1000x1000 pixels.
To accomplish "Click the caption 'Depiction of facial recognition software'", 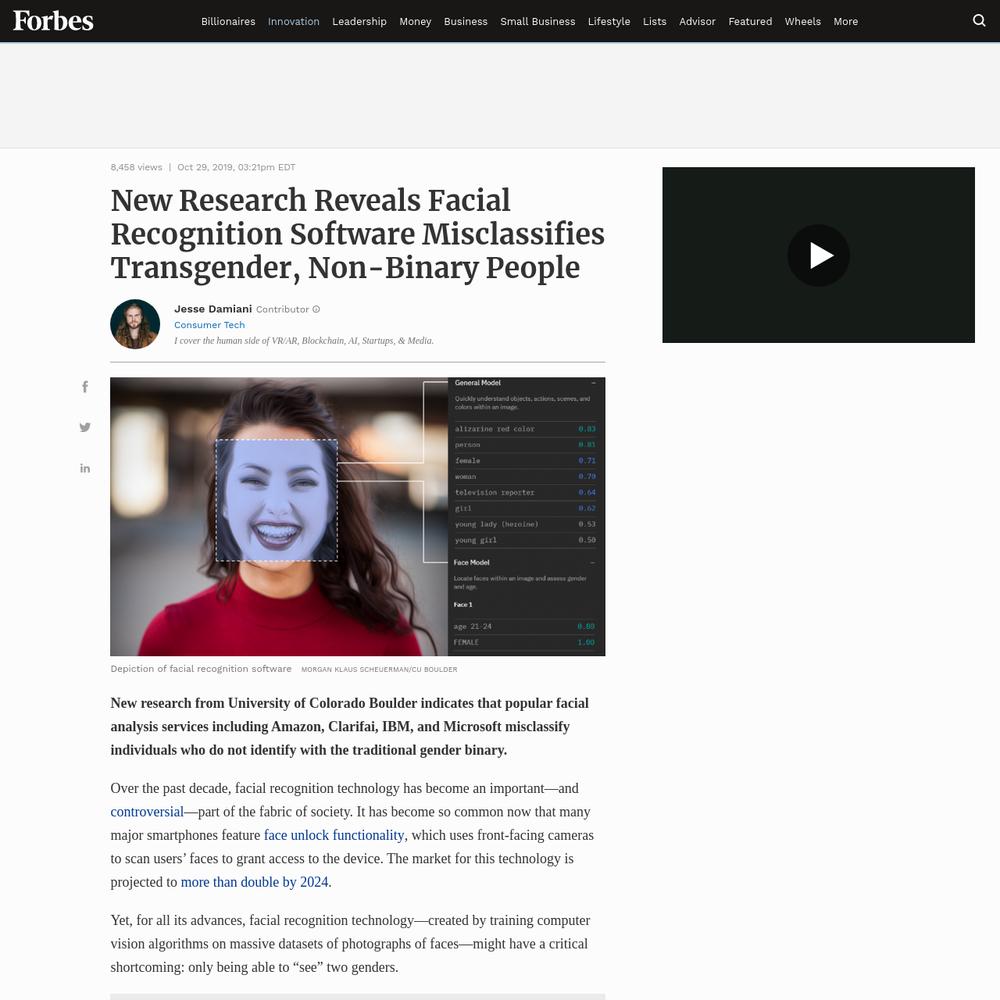I will [x=201, y=668].
